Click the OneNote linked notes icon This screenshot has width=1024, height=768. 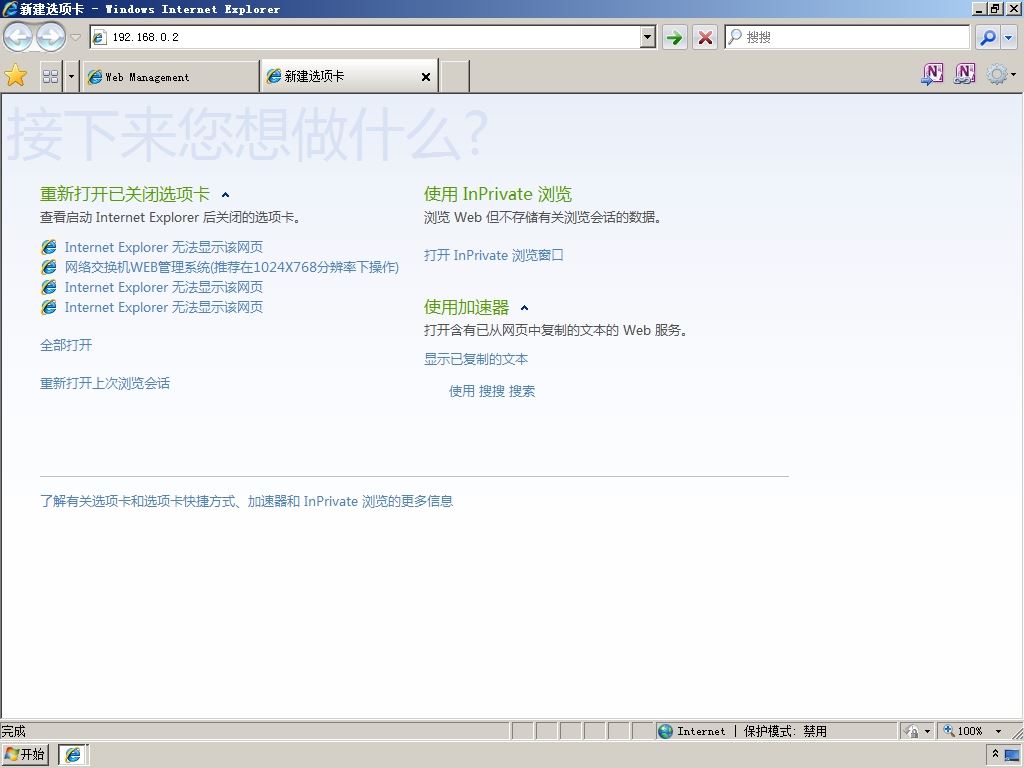965,74
